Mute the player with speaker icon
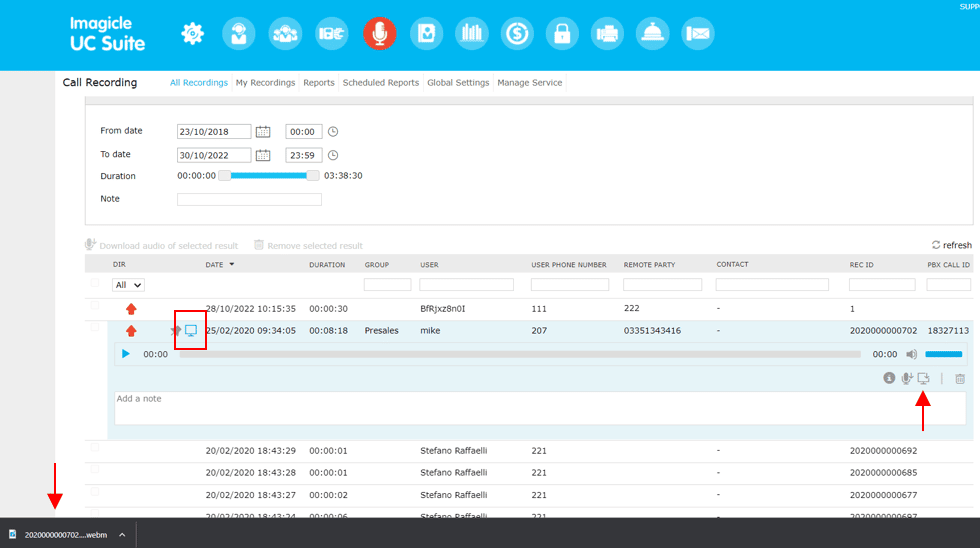 tap(911, 354)
